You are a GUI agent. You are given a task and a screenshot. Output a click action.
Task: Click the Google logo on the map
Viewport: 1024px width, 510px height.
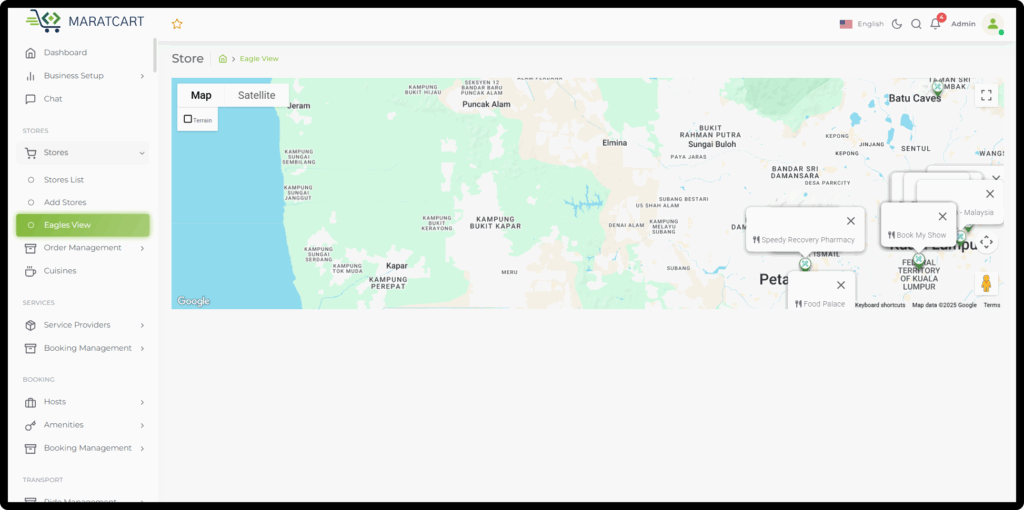[193, 301]
